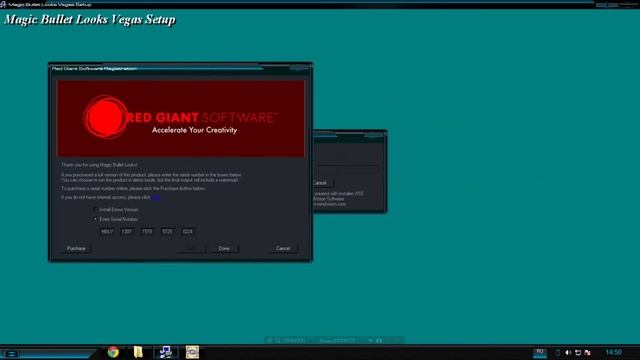Viewport: 640px width, 360px height.
Task: Open the Start menu button
Action: 10,353
